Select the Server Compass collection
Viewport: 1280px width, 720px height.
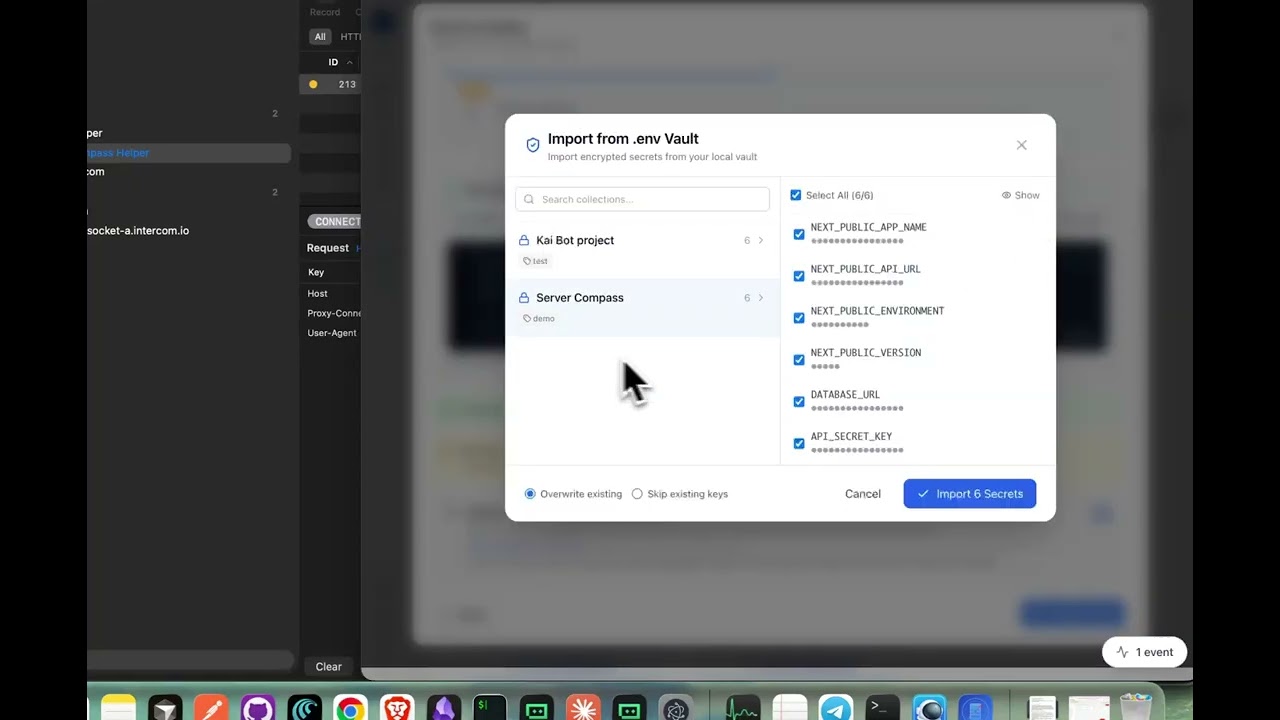(x=642, y=307)
